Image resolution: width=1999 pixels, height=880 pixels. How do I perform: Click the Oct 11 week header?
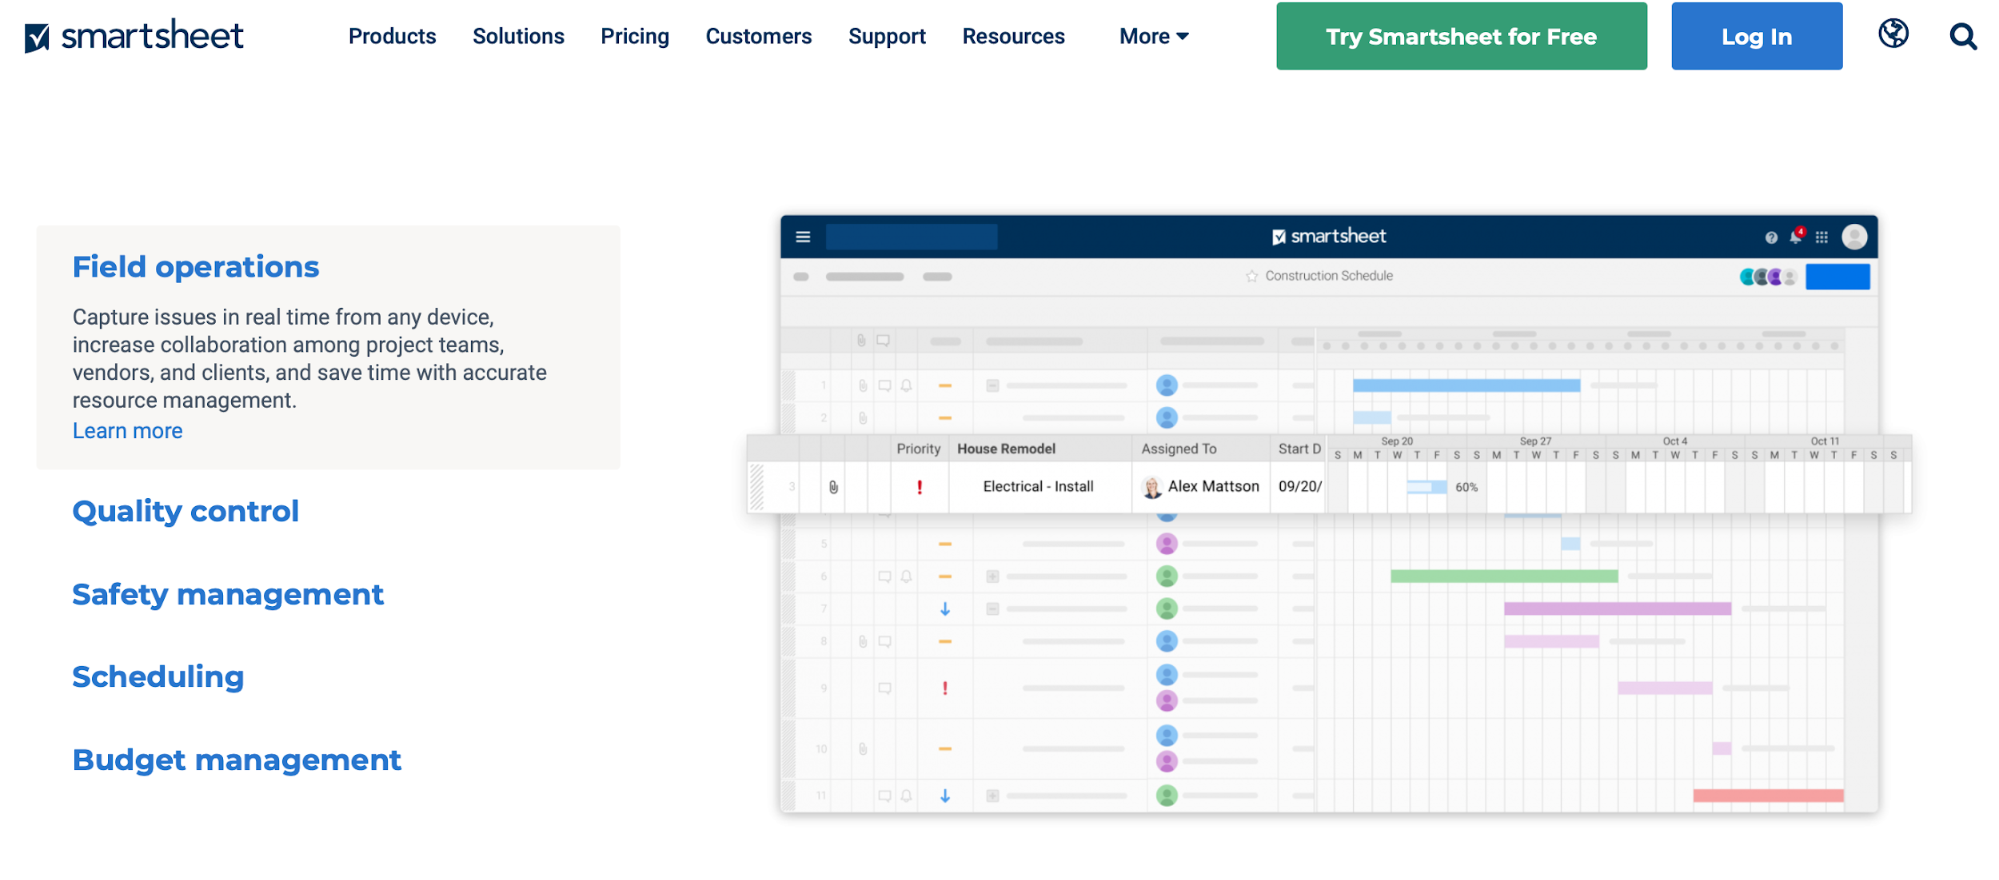click(1825, 441)
